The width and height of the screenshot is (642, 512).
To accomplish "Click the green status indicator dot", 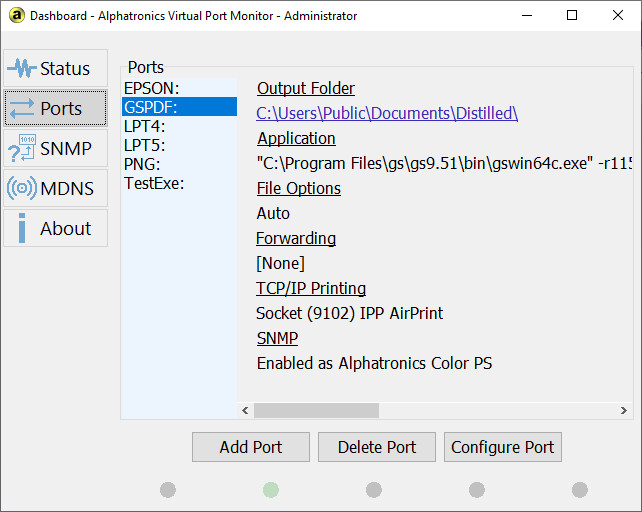I will coord(271,489).
